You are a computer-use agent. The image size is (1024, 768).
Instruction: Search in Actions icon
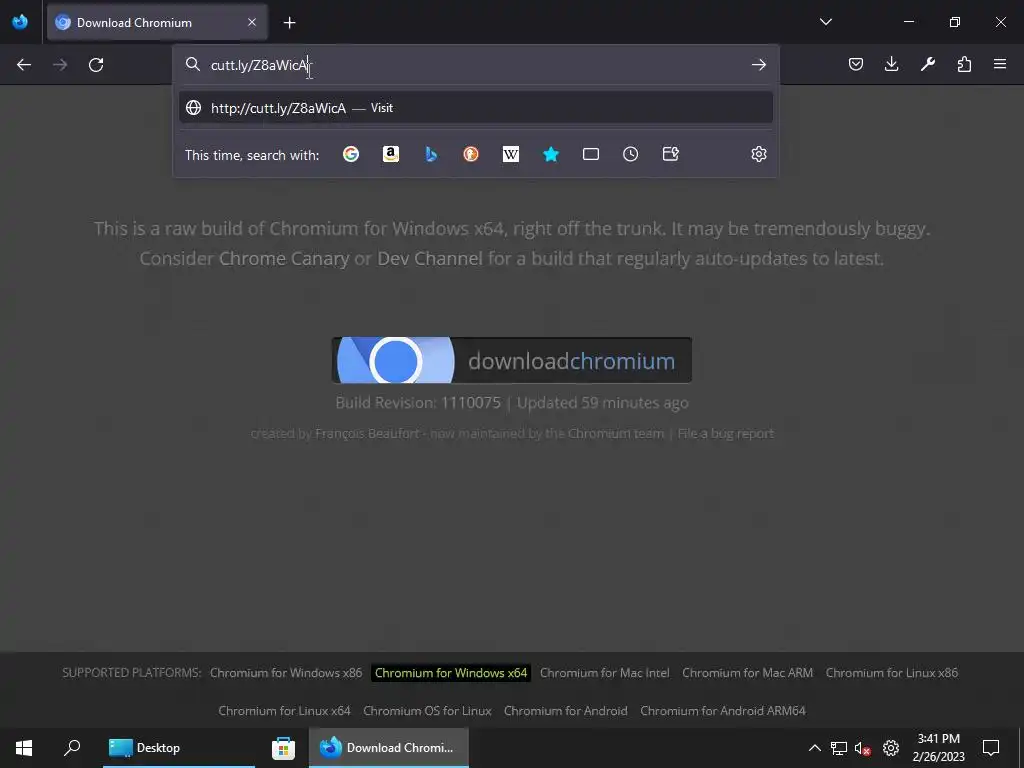(x=671, y=154)
